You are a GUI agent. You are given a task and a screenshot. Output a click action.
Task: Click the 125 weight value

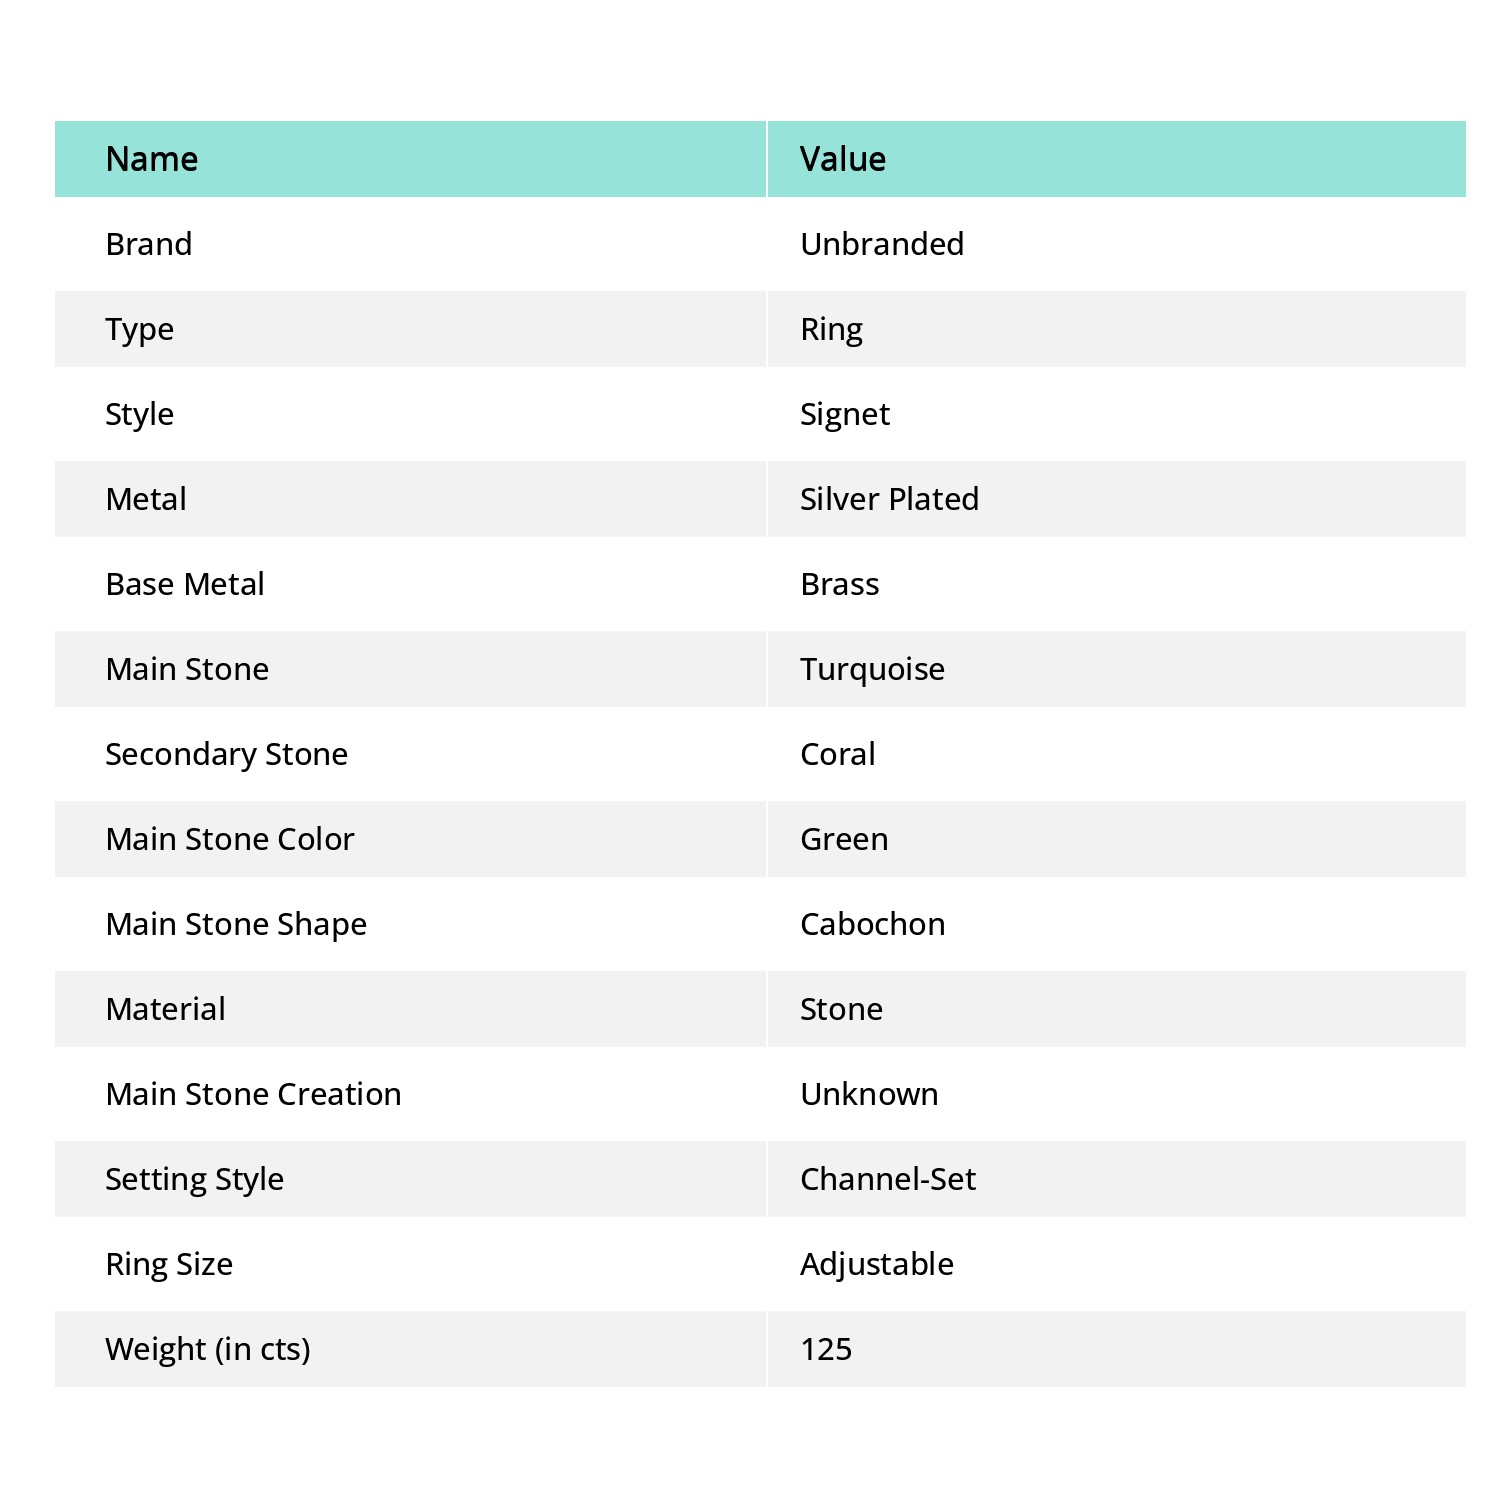coord(826,1349)
